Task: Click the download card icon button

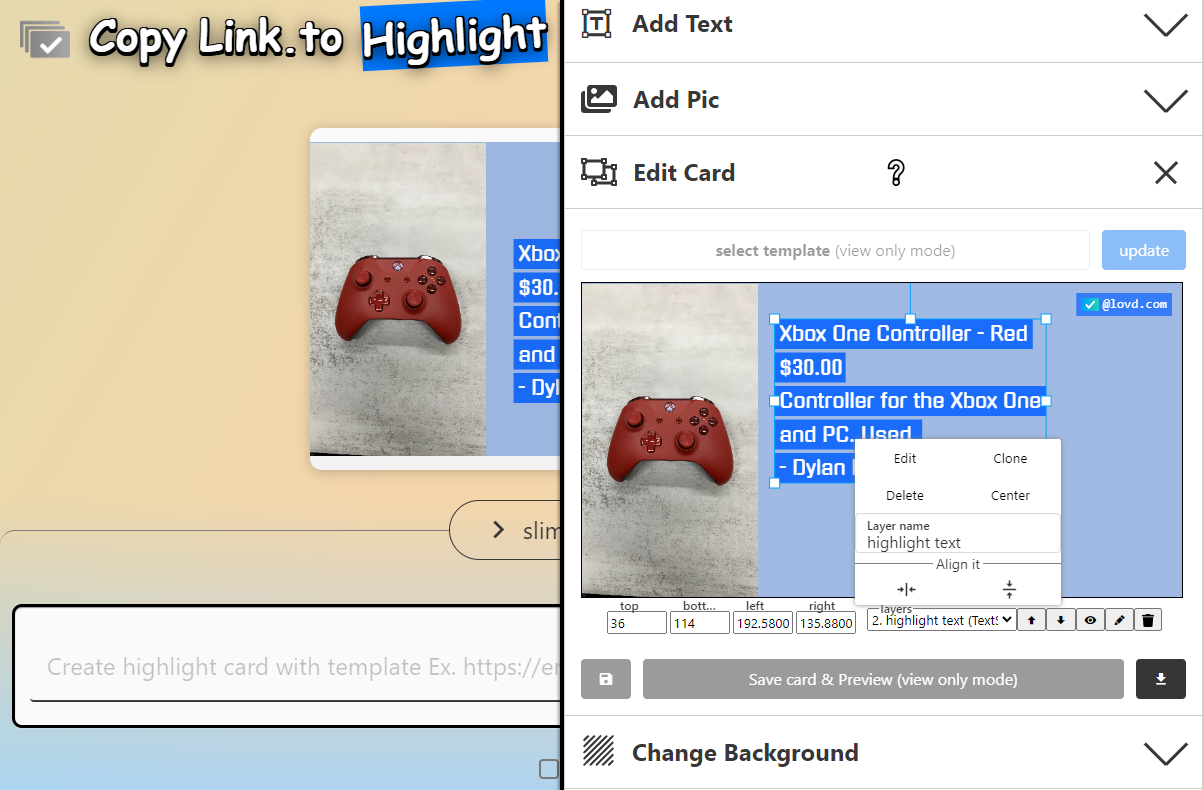Action: [x=1161, y=679]
